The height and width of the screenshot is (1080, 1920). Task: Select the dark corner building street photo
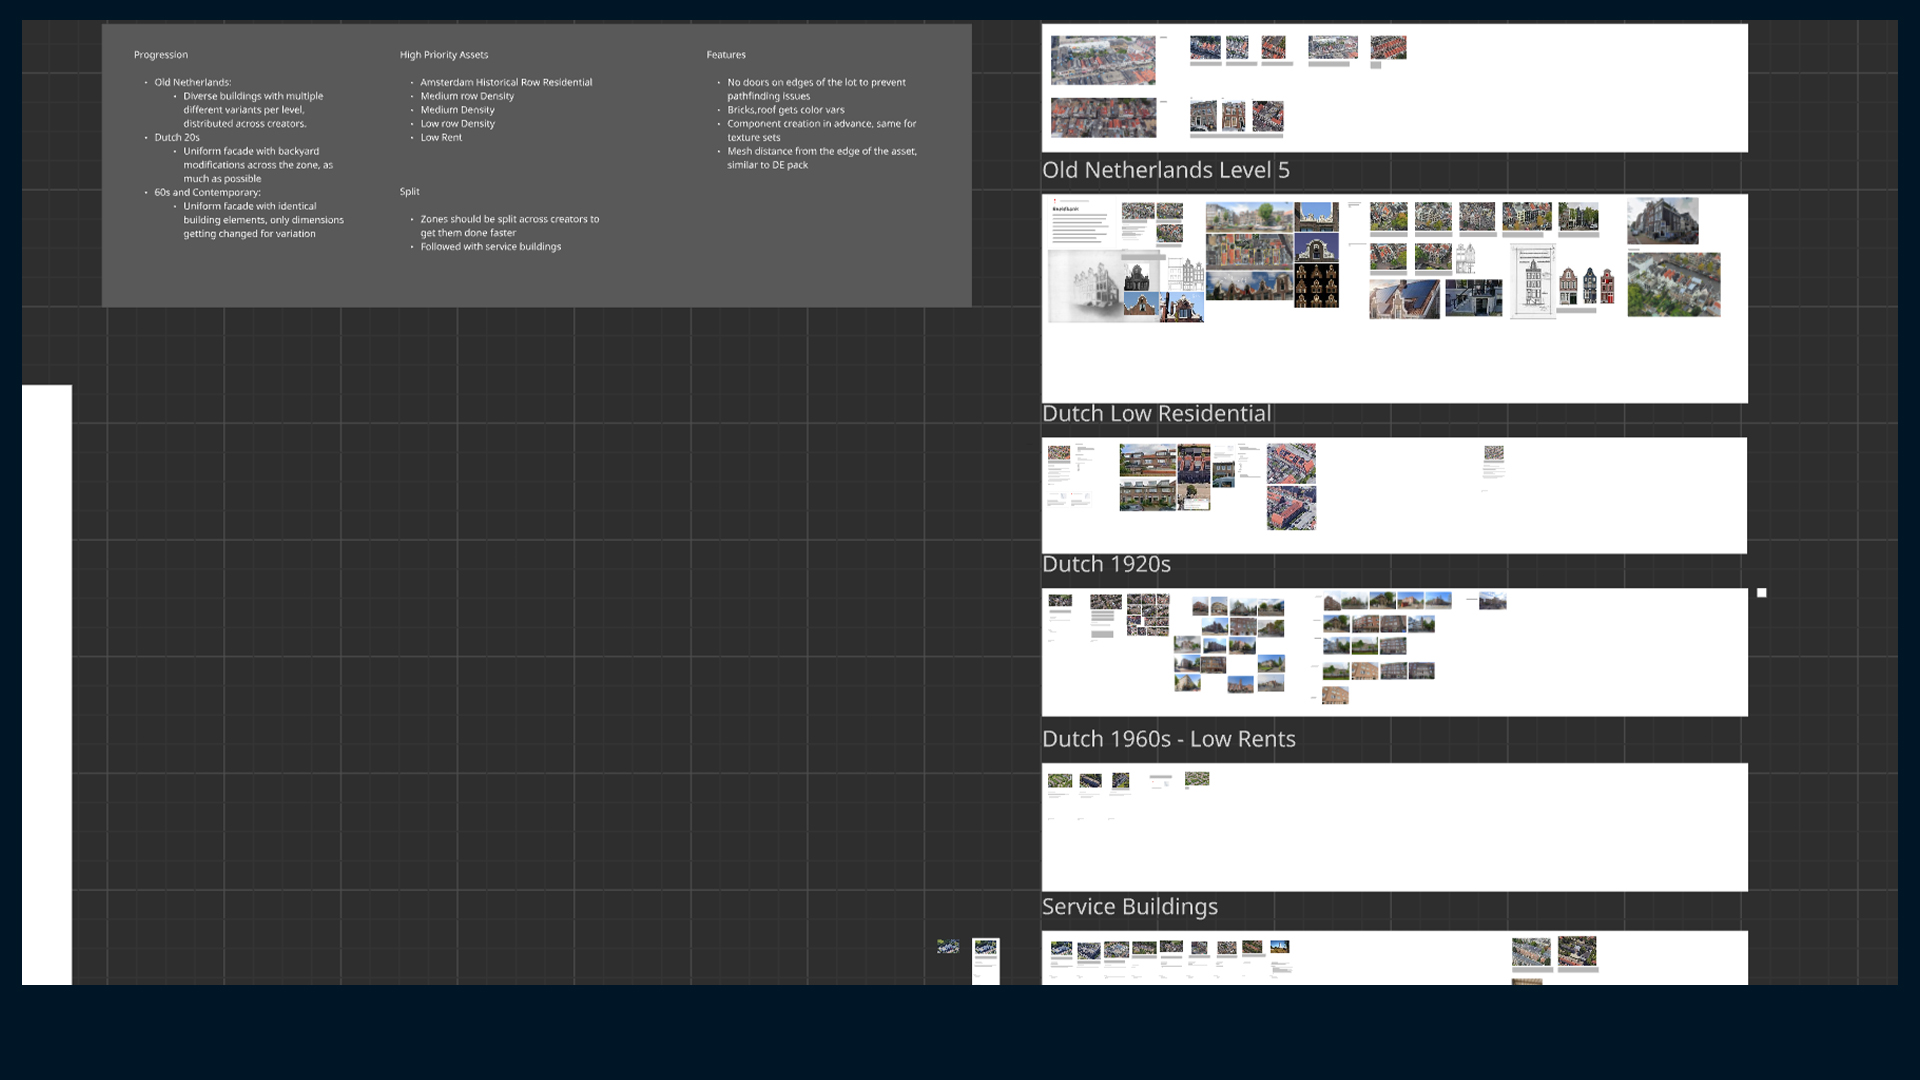click(x=1662, y=221)
